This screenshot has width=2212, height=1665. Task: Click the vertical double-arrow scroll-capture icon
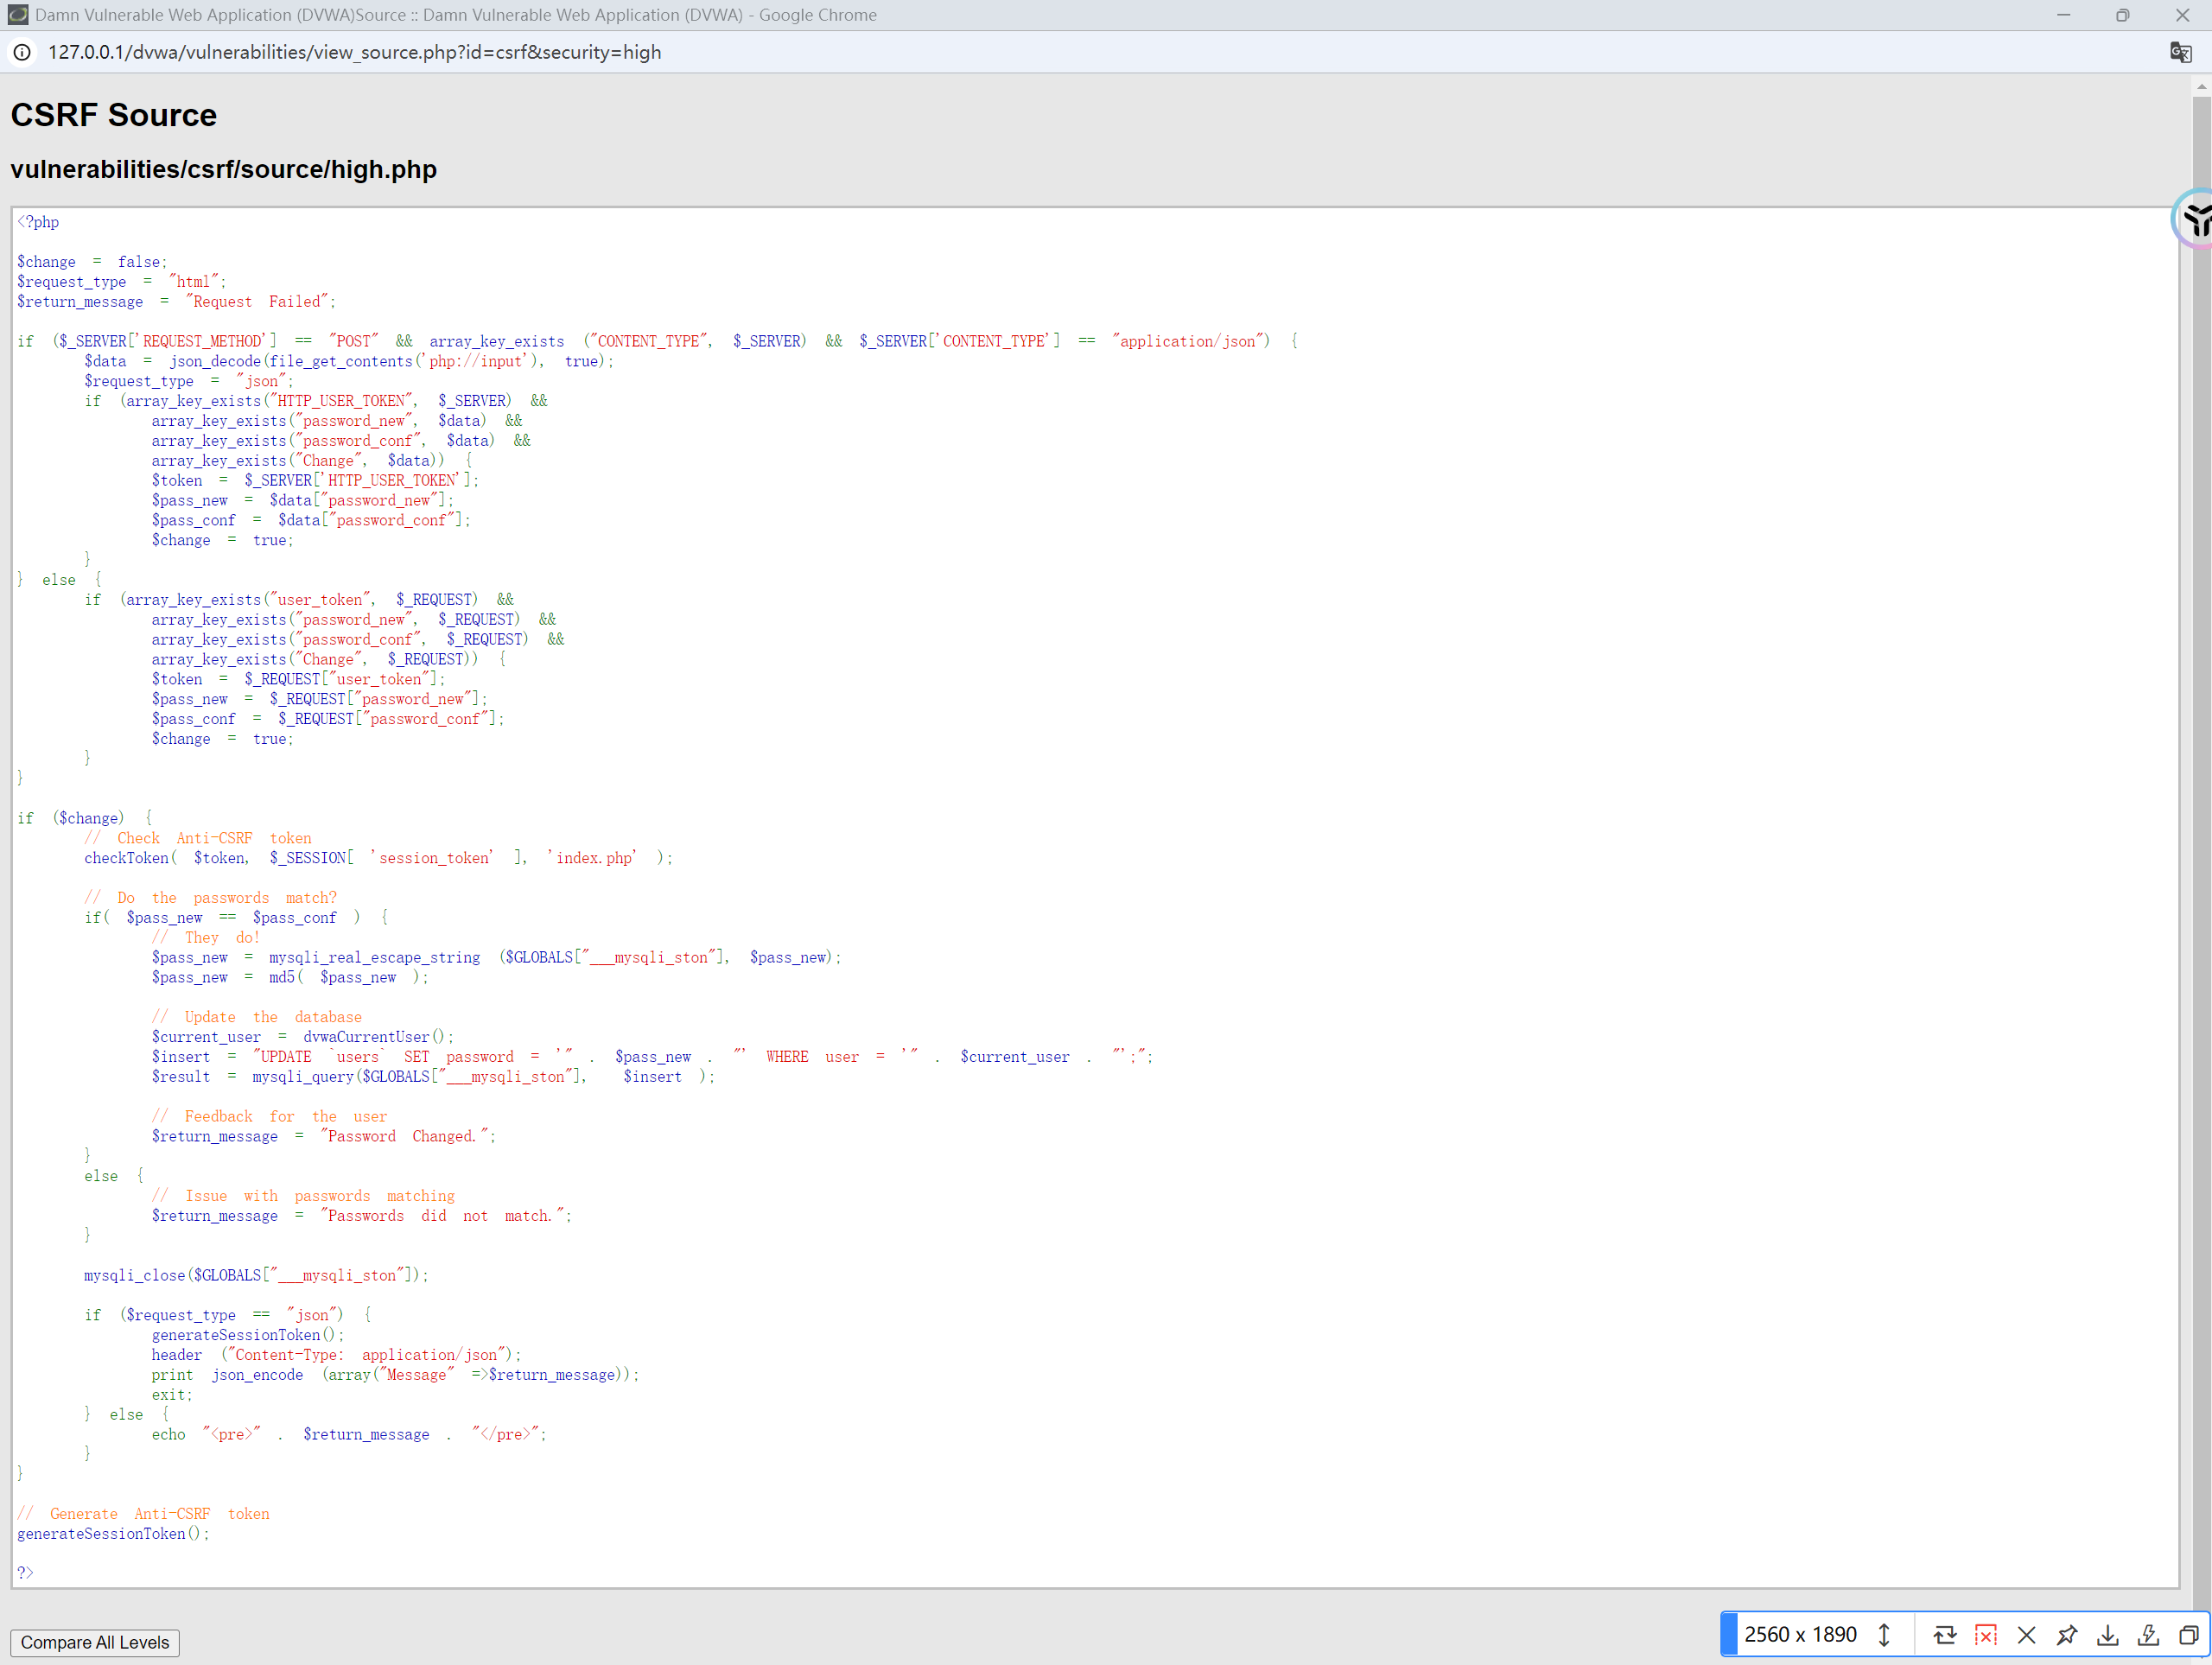point(1884,1635)
